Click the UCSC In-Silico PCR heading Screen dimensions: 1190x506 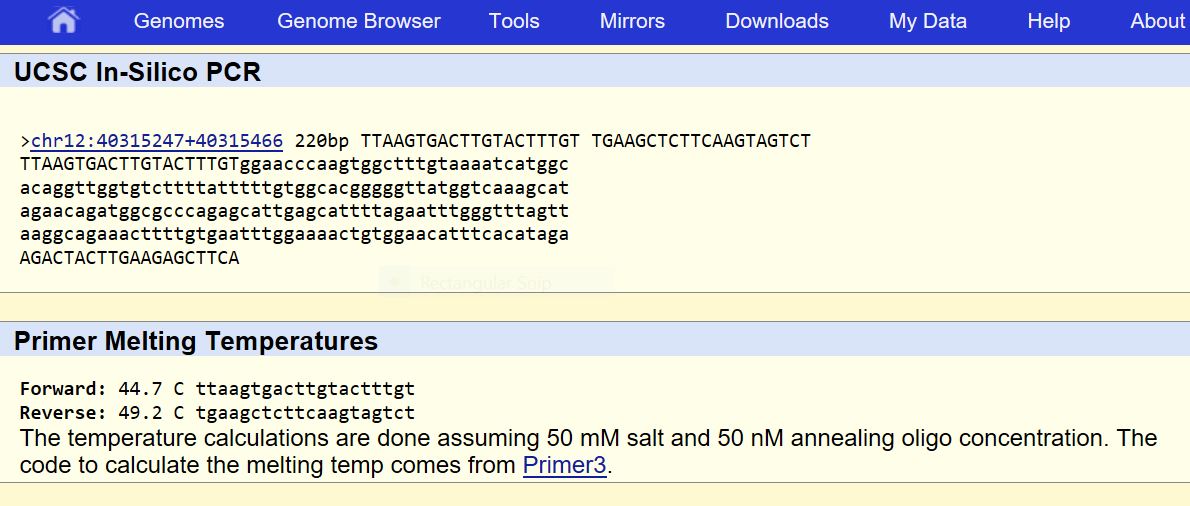click(137, 72)
